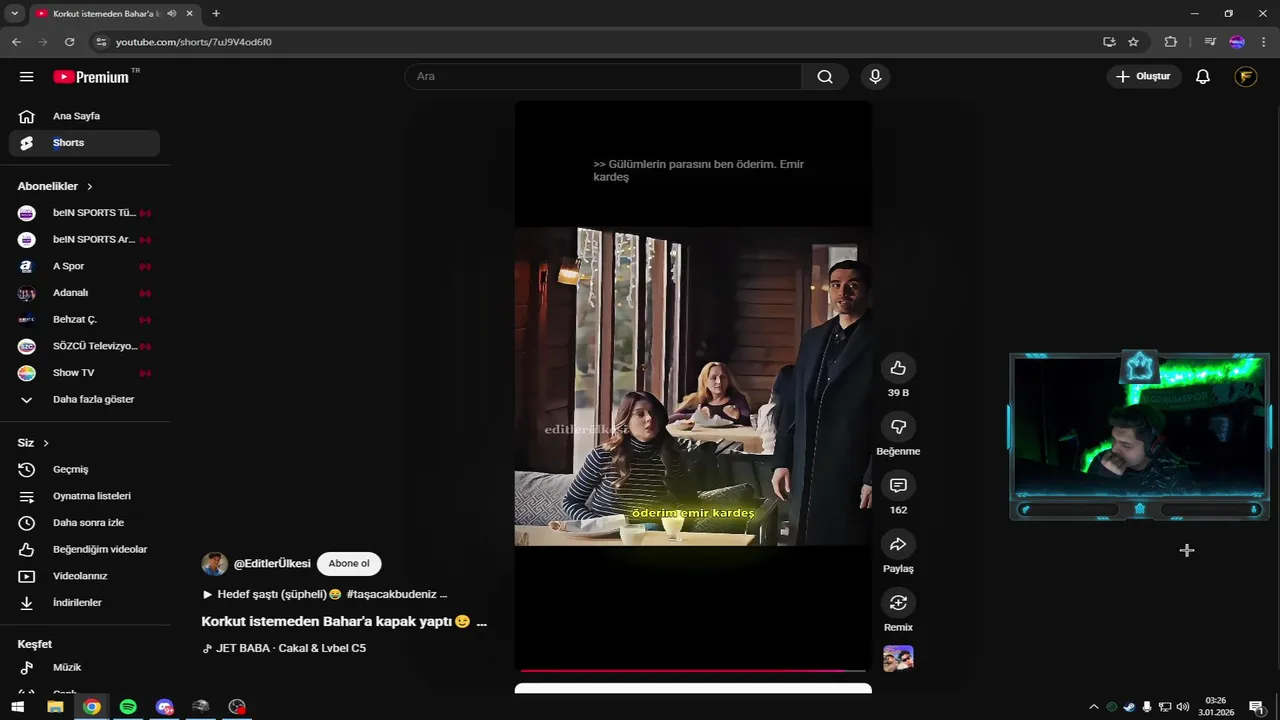Screen dimensions: 1280x720
Task: Open Daha sonra izle list
Action: tap(85, 523)
